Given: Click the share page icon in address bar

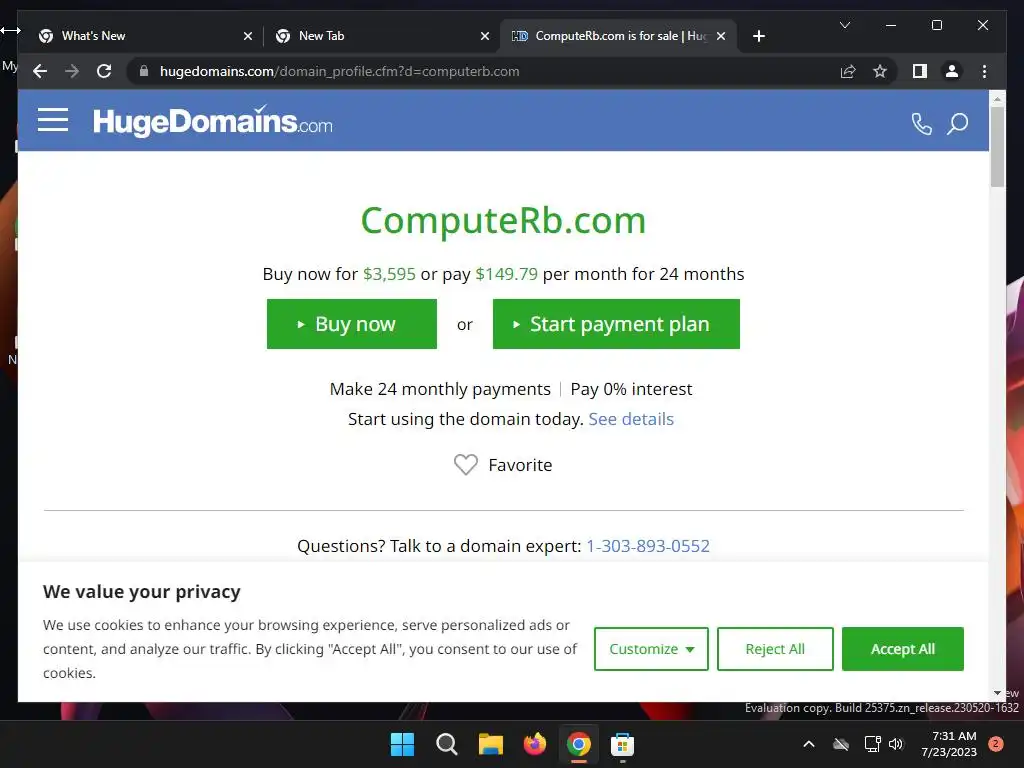Looking at the screenshot, I should 848,71.
